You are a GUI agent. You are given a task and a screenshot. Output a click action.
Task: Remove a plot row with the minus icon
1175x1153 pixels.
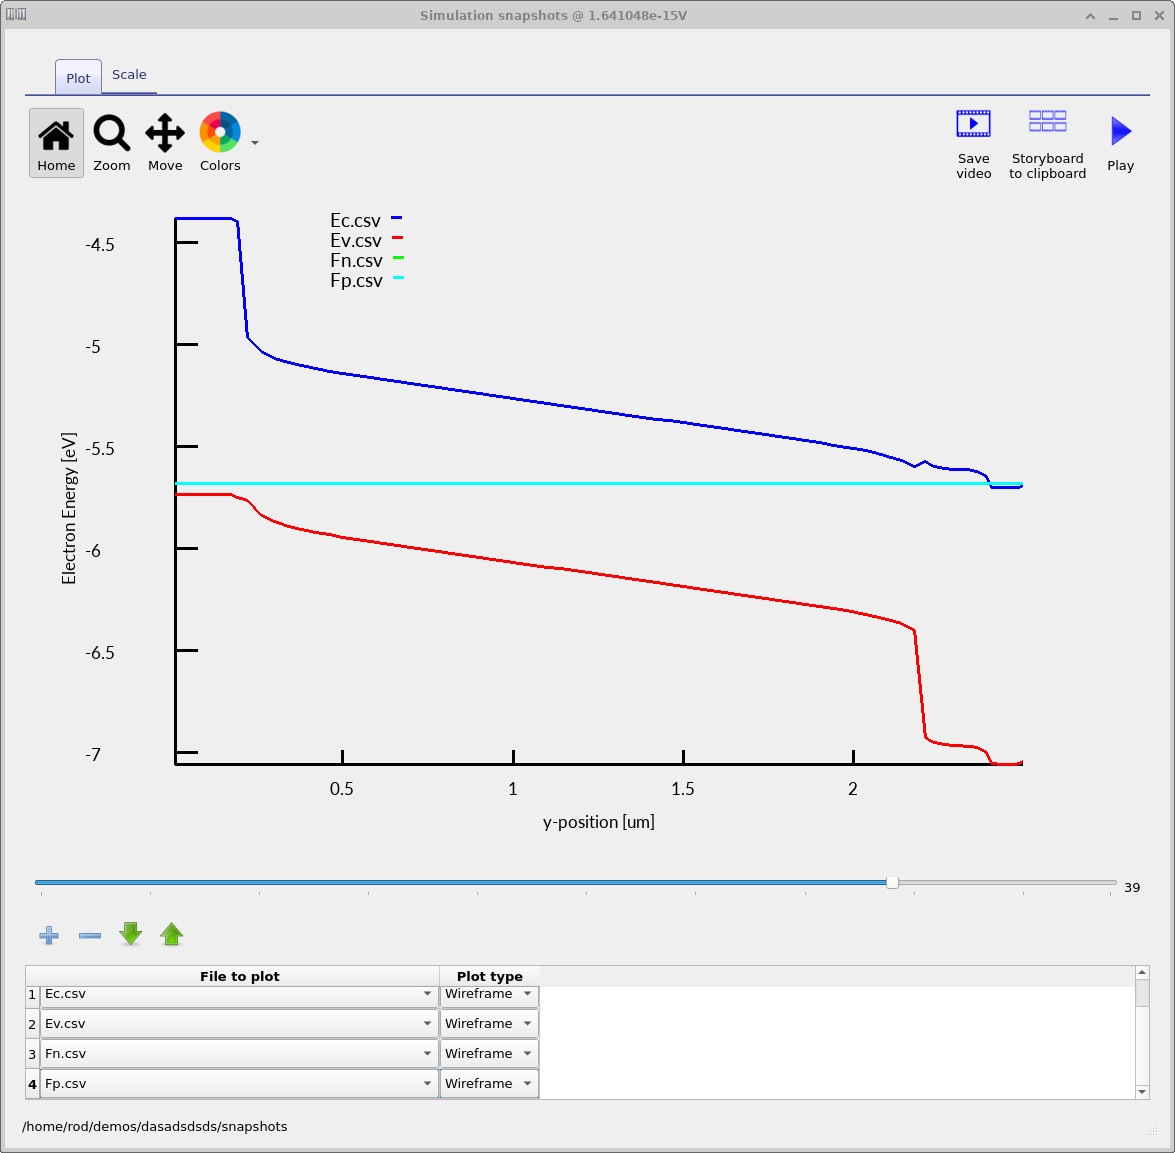click(x=90, y=935)
